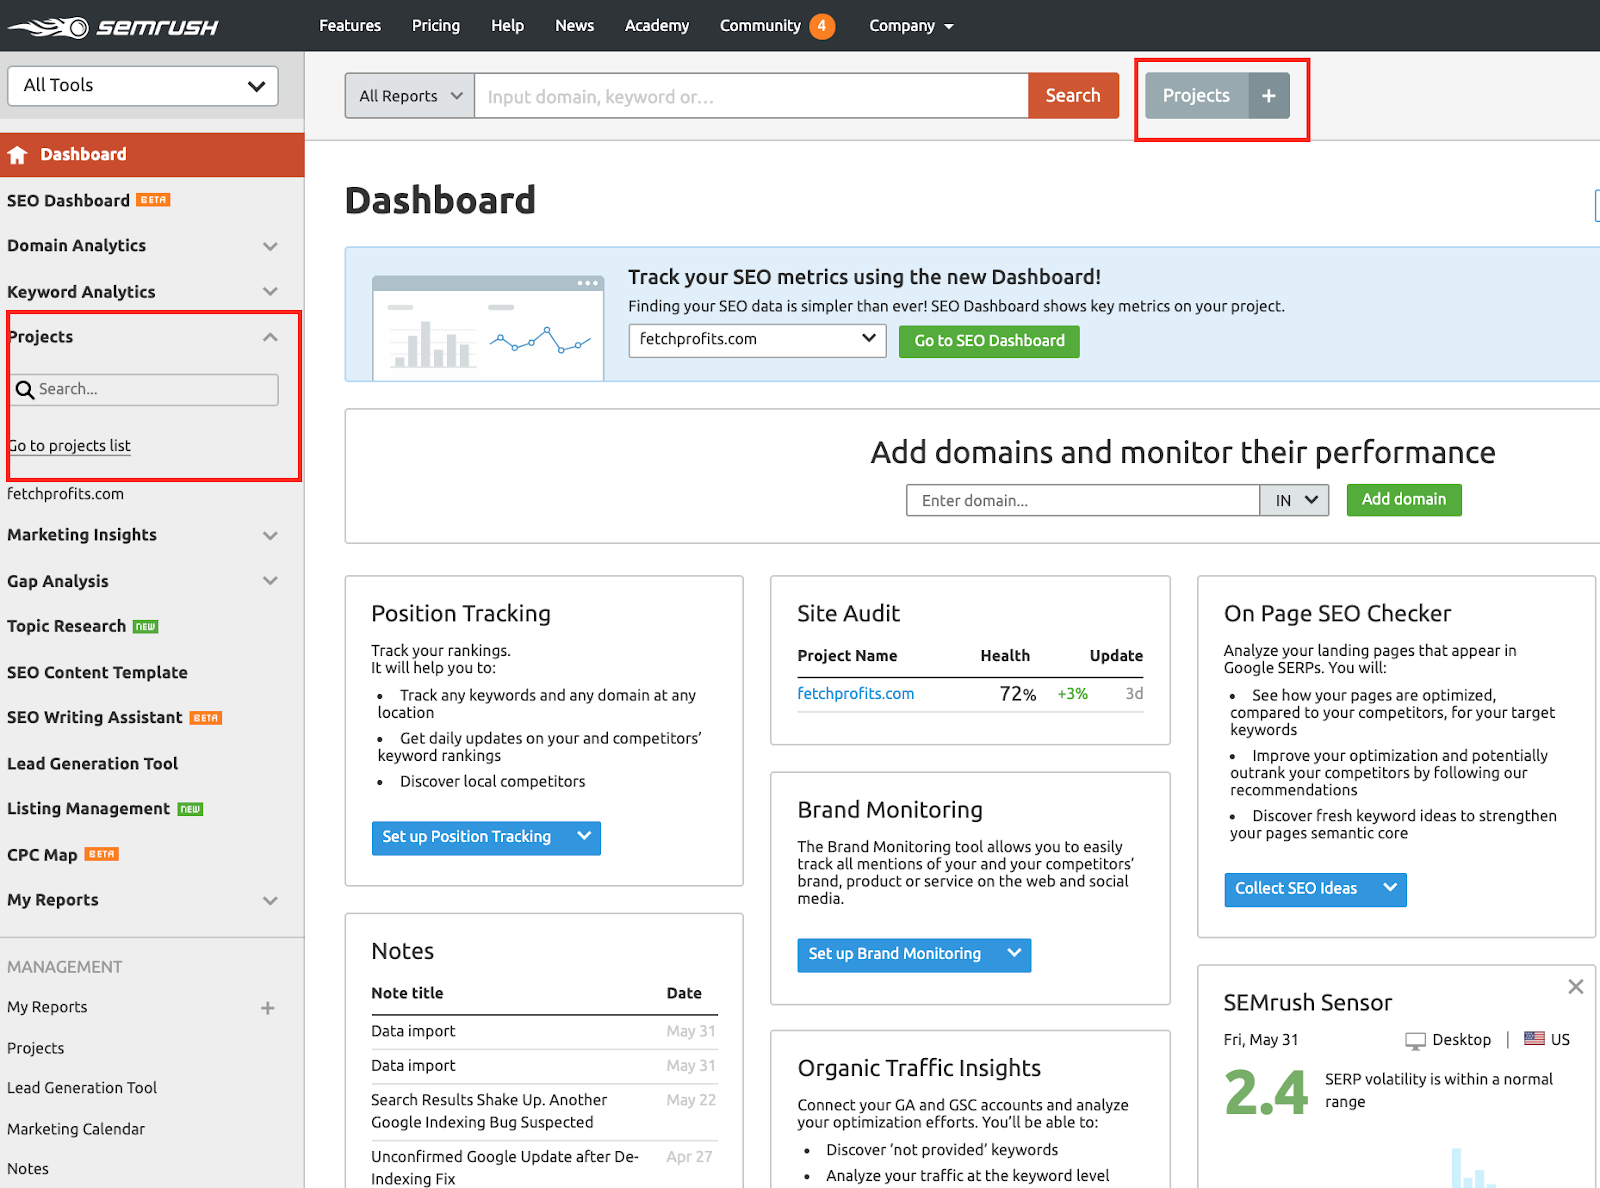This screenshot has height=1188, width=1600.
Task: Expand the Marketing Insights section
Action: click(270, 536)
